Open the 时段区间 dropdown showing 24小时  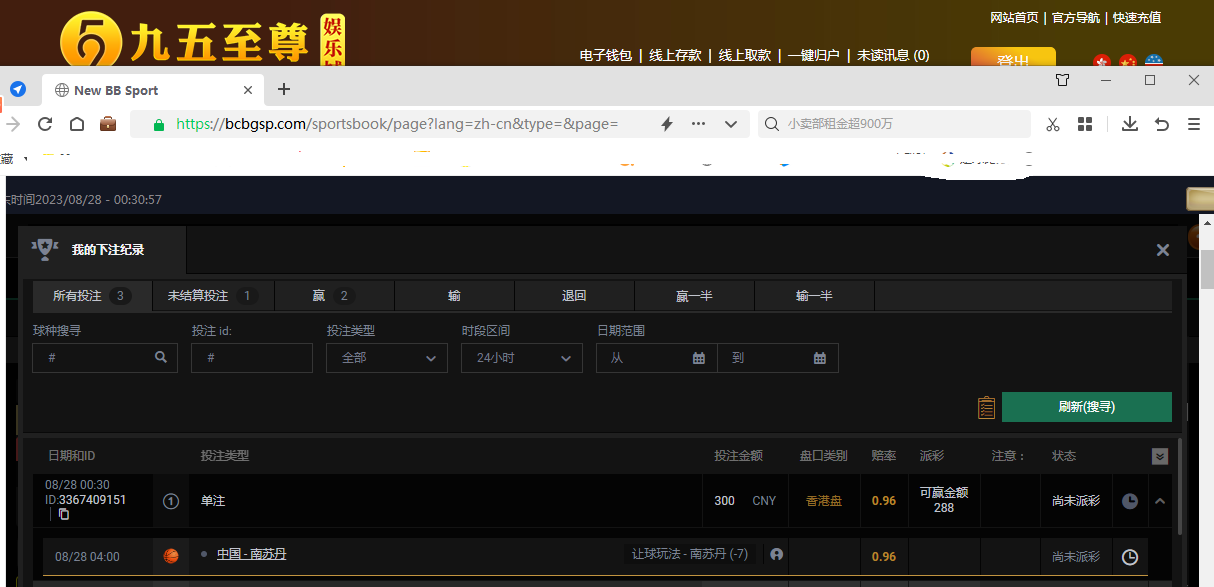pos(522,357)
